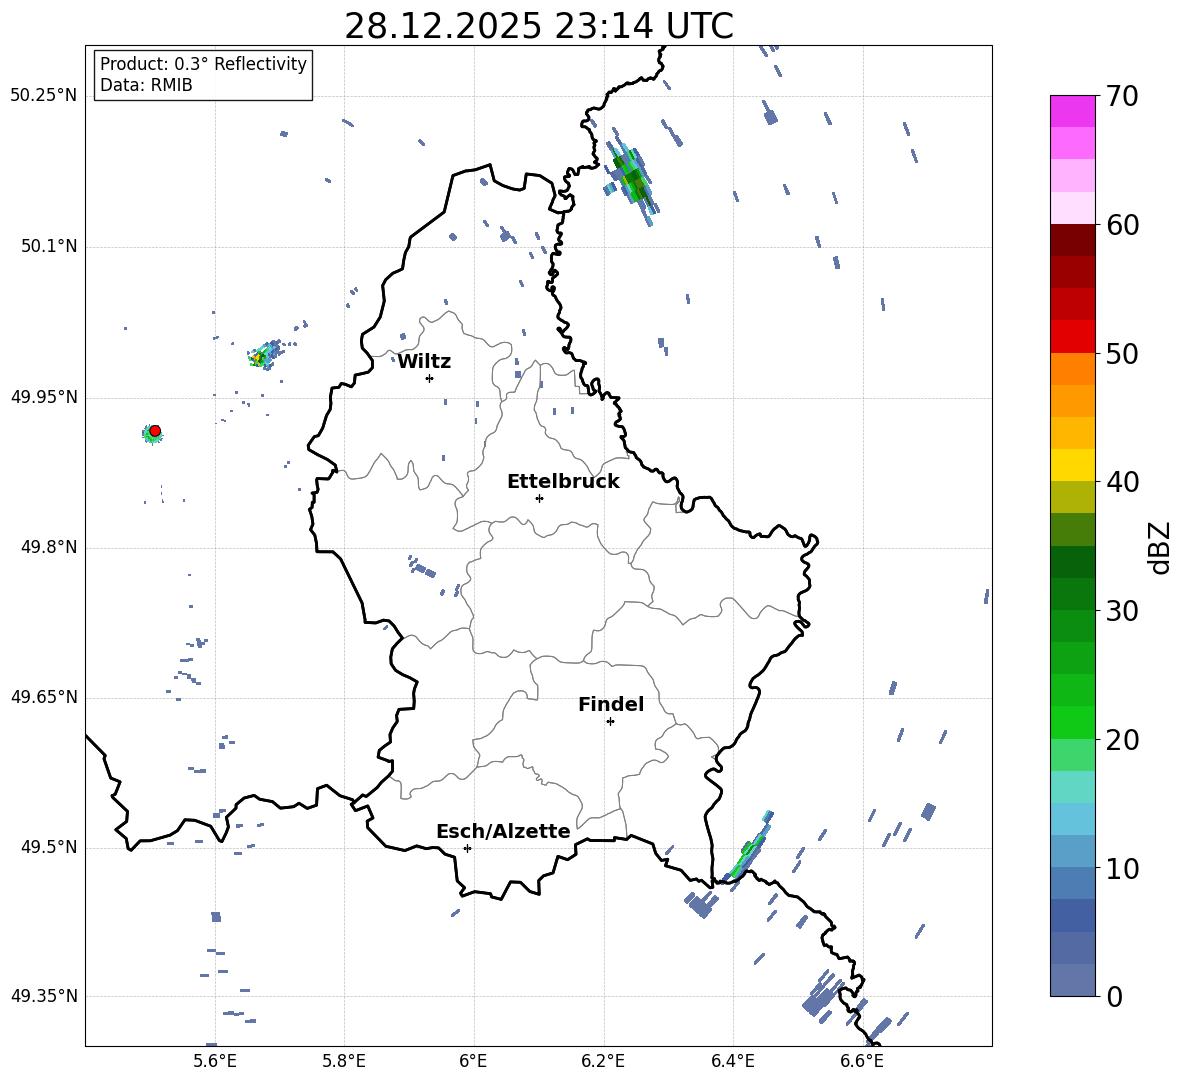Pick the yellow colorbar swatch at 40
This screenshot has width=1184, height=1081.
(x=1072, y=465)
